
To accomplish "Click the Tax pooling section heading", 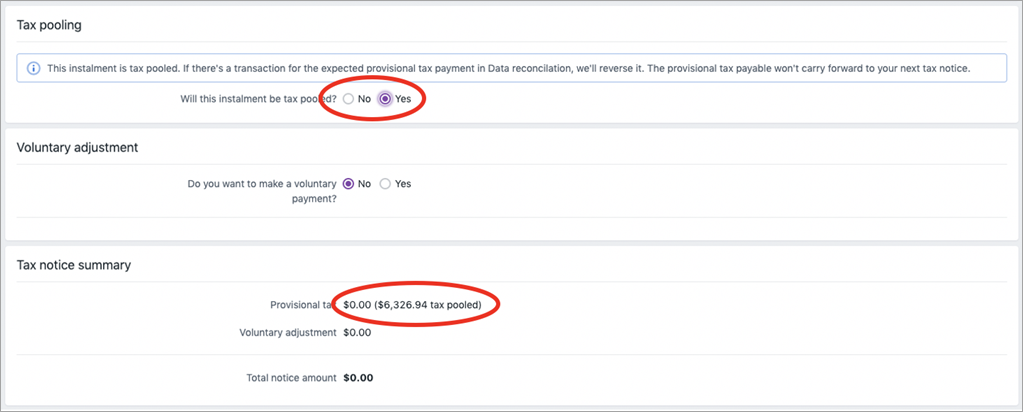I will point(48,25).
